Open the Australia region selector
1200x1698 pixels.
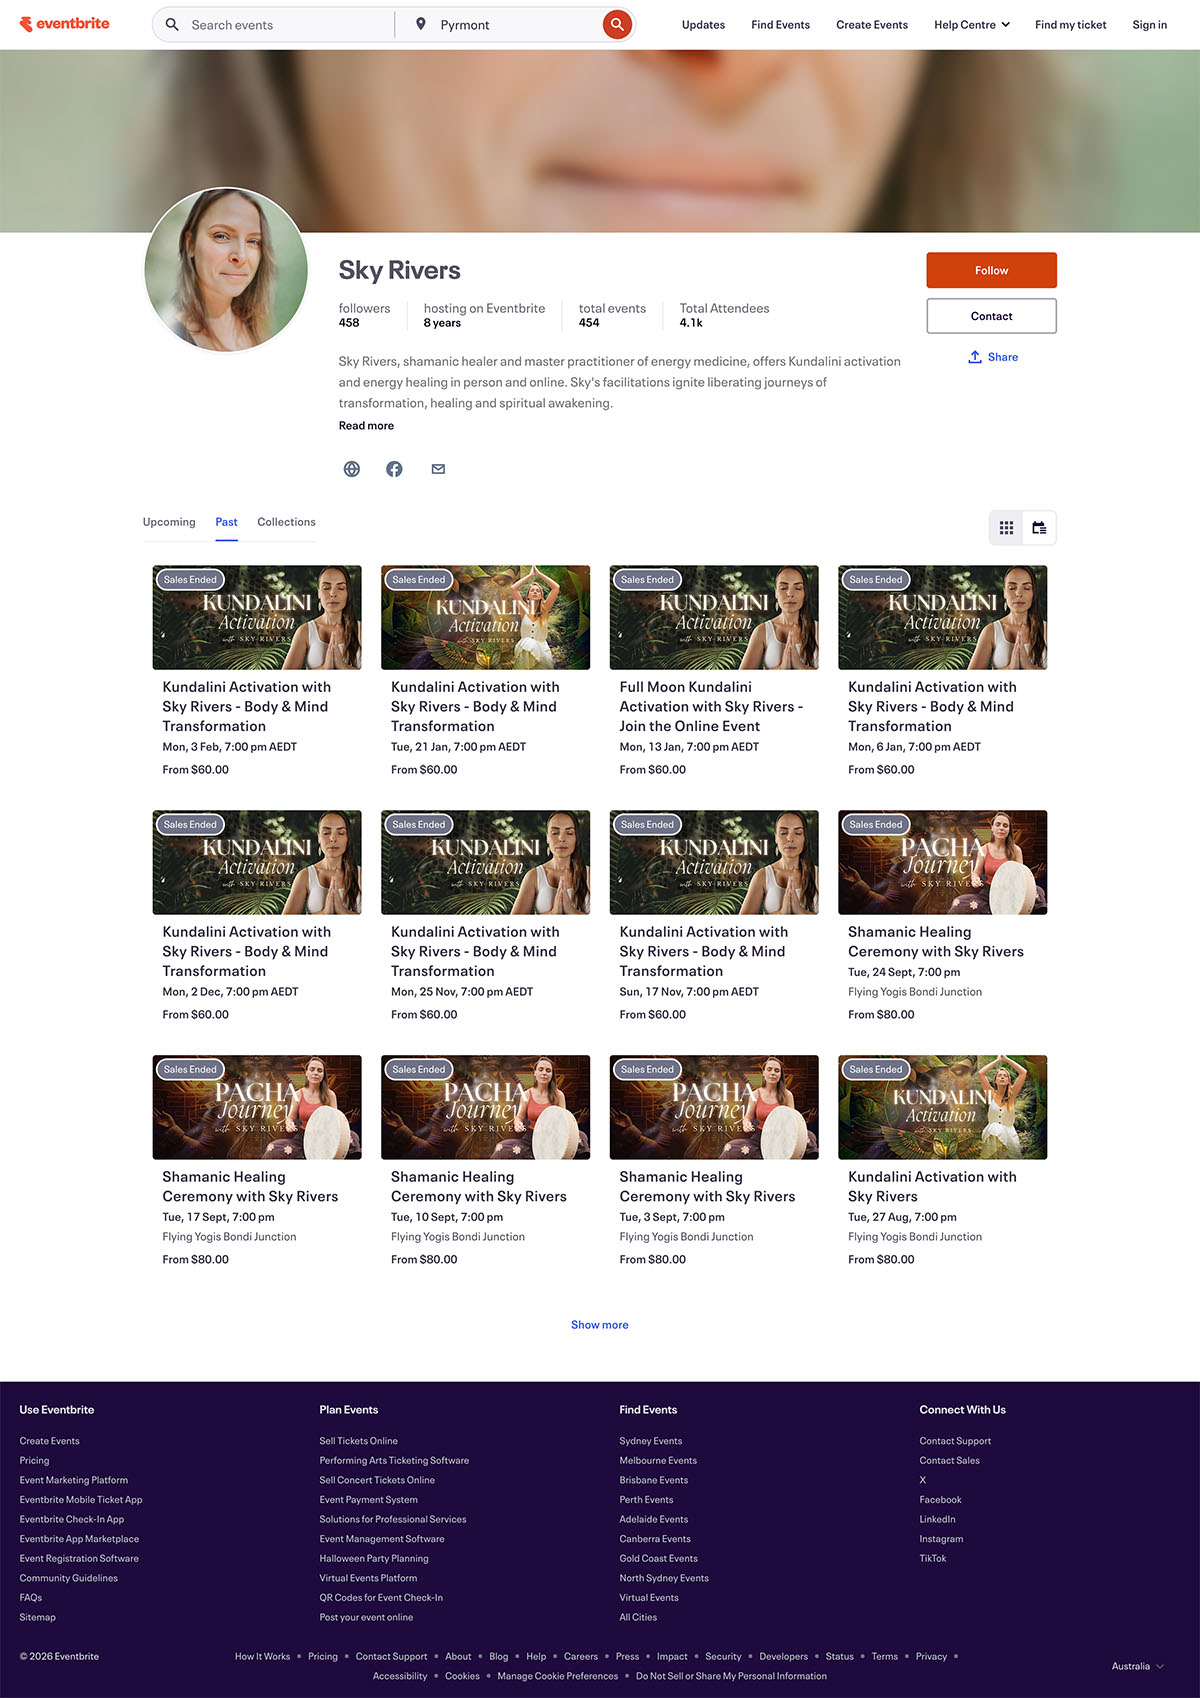pos(1138,1666)
